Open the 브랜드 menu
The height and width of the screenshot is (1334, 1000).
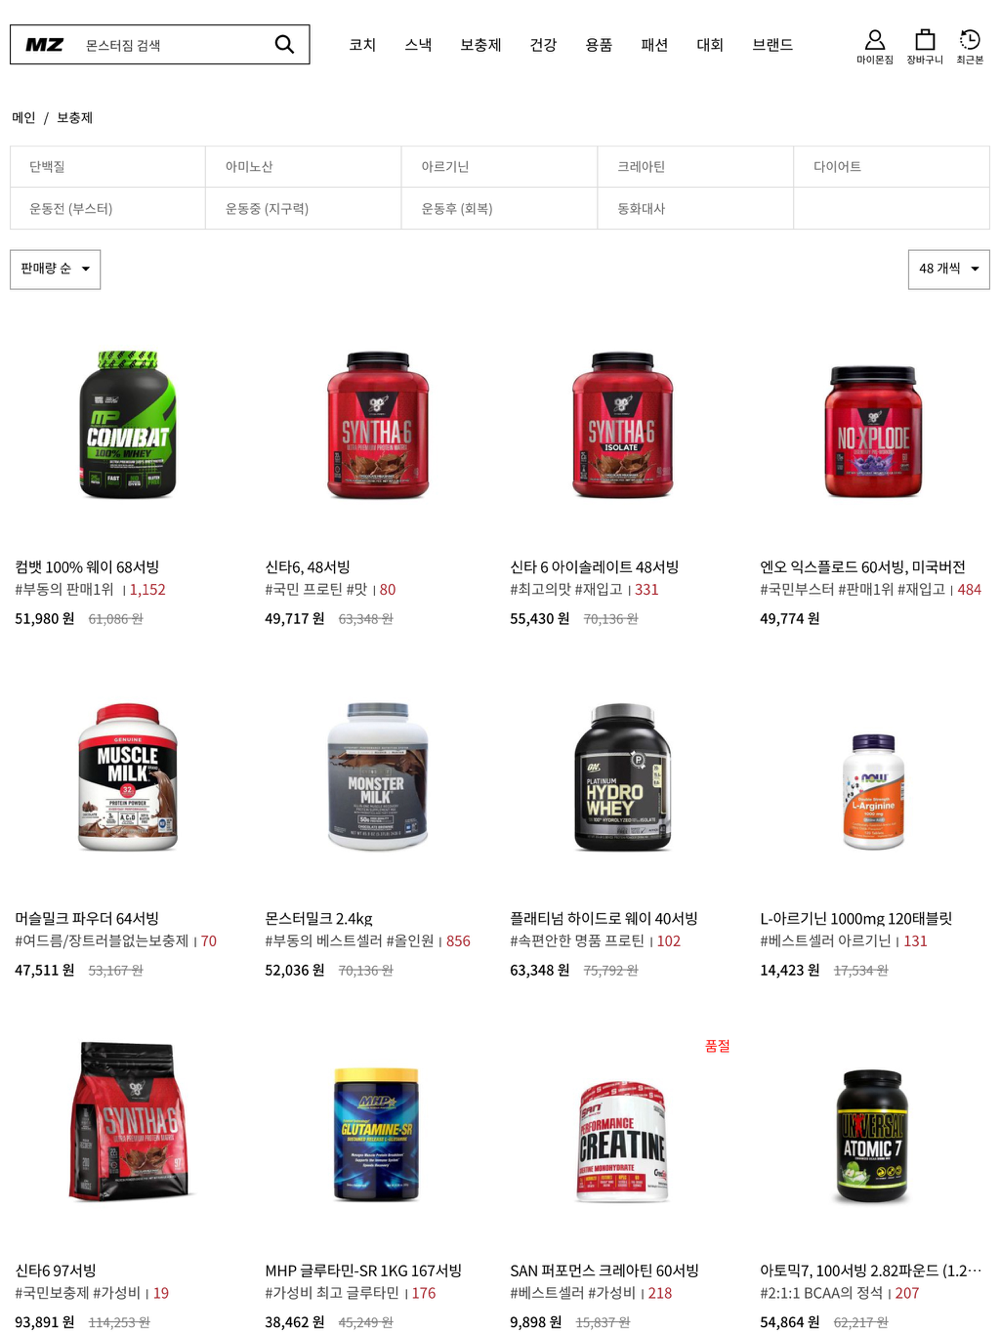[x=772, y=45]
